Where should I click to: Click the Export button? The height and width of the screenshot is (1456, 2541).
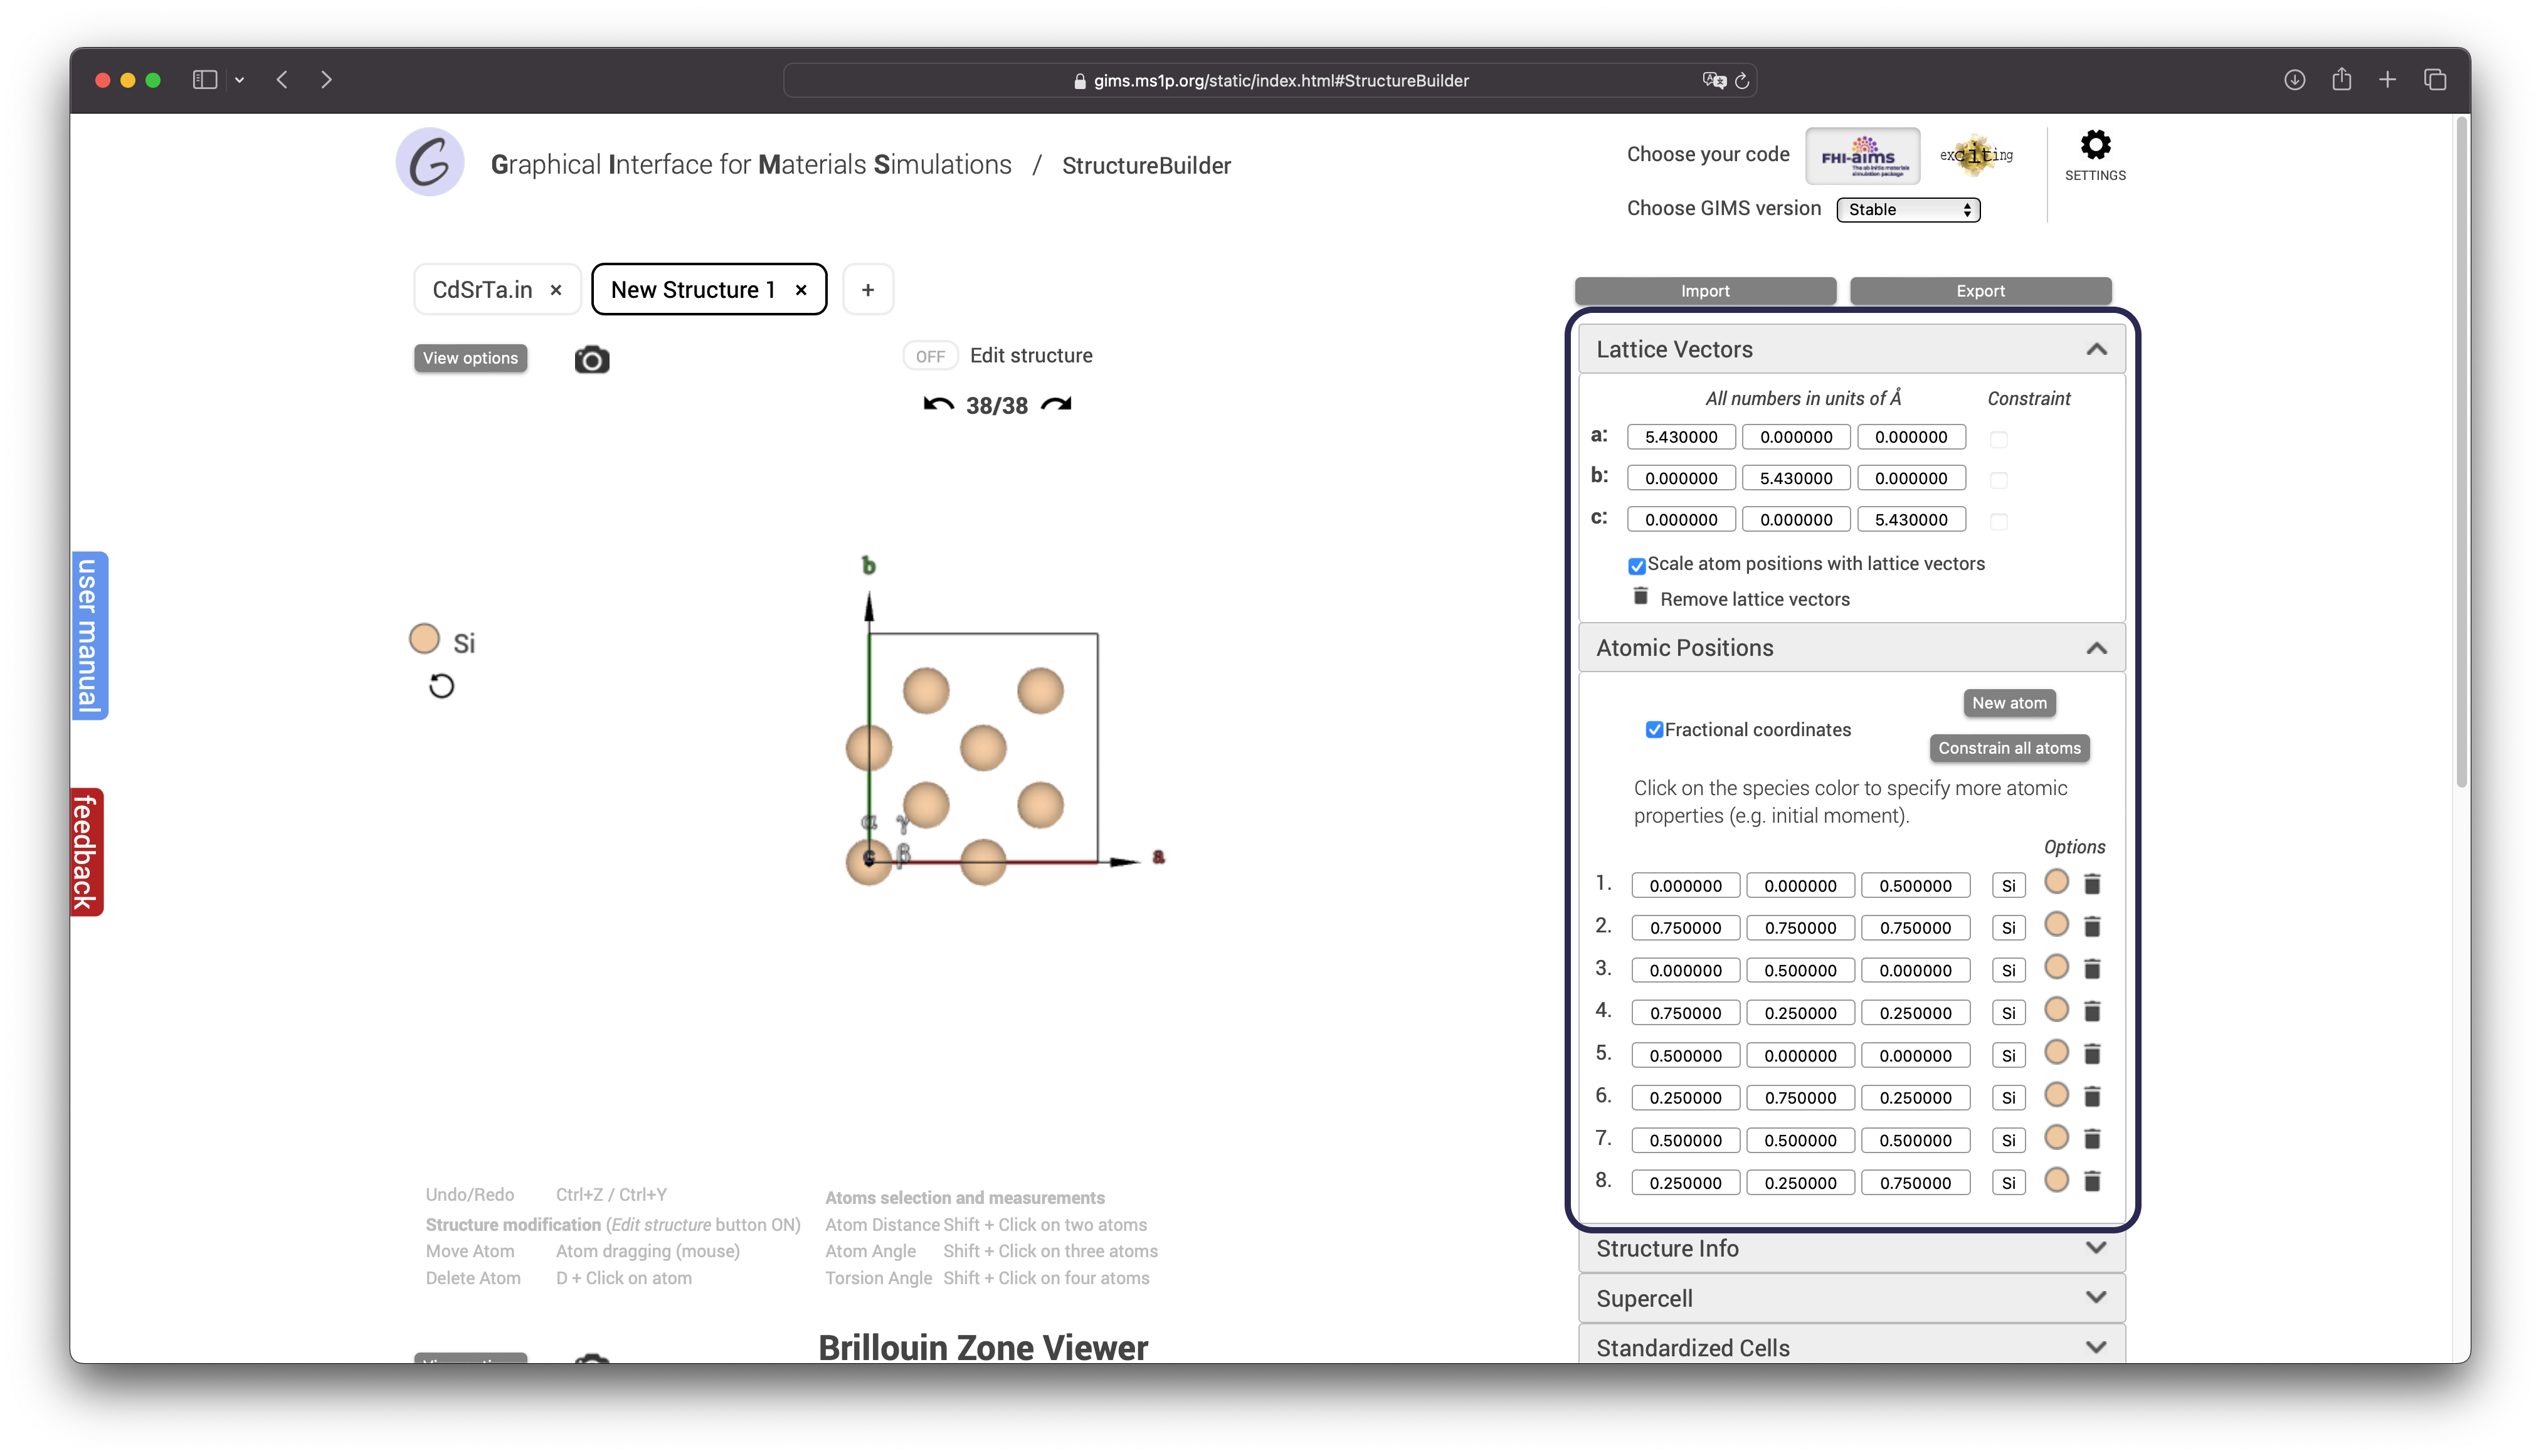[1980, 291]
